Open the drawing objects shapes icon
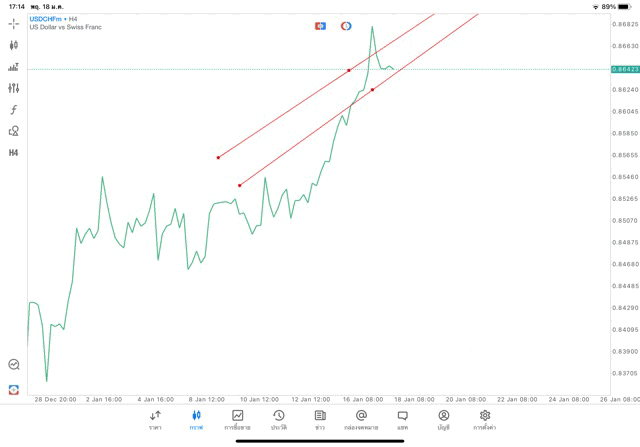 [x=13, y=131]
